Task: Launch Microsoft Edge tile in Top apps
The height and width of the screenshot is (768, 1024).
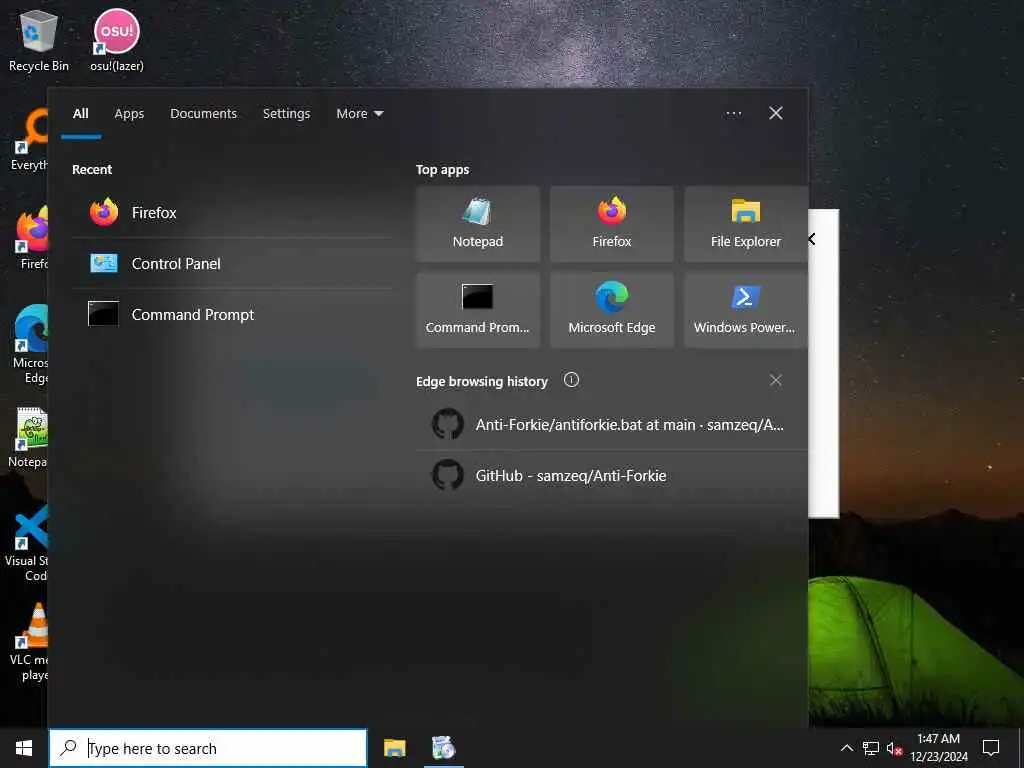Action: coord(612,310)
